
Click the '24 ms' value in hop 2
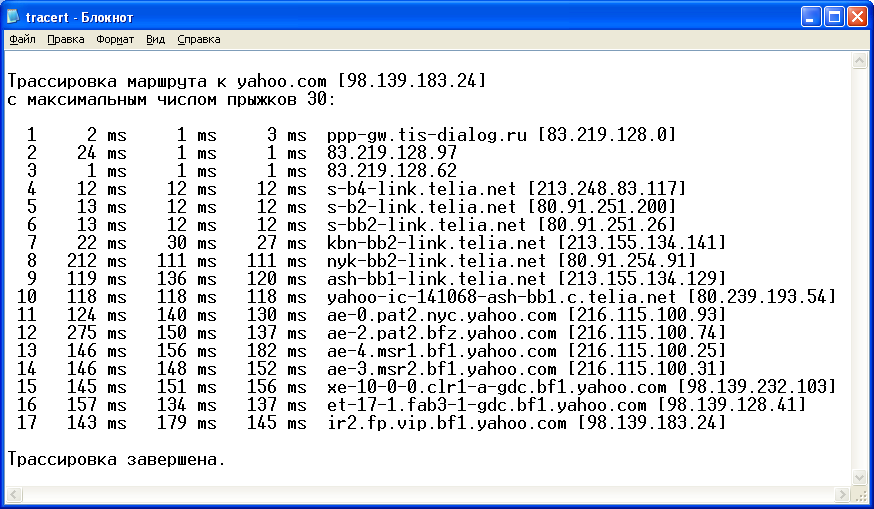(x=101, y=153)
